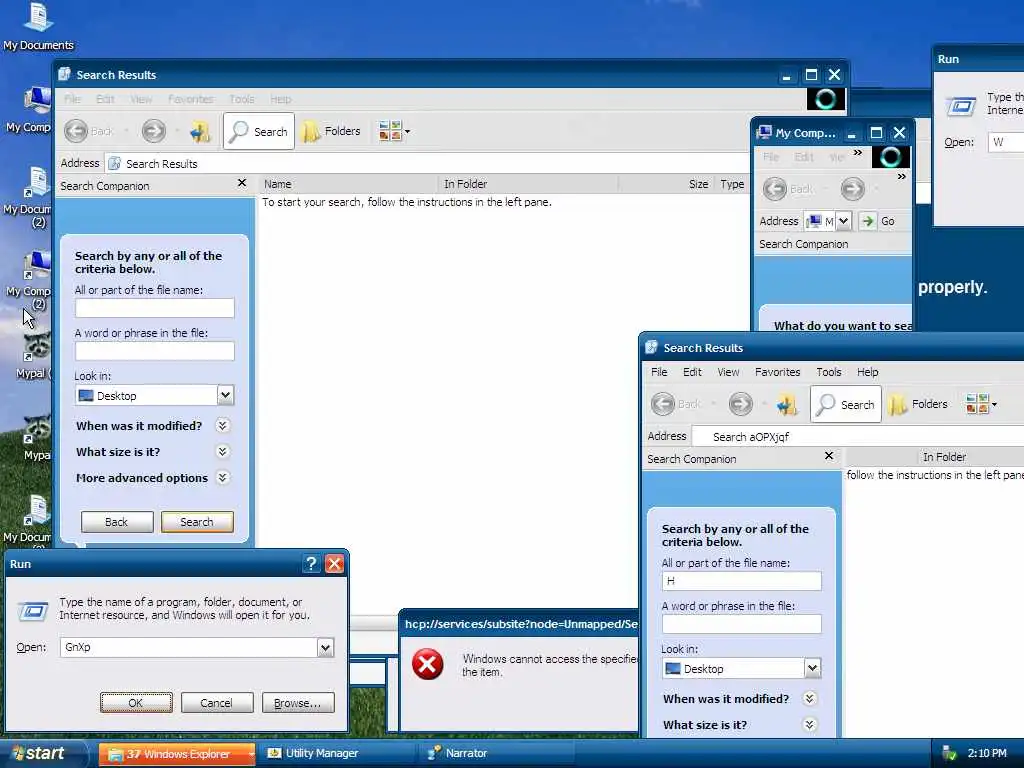Open the Favorites menu in the front Search Results window
The width and height of the screenshot is (1024, 768).
tap(777, 372)
